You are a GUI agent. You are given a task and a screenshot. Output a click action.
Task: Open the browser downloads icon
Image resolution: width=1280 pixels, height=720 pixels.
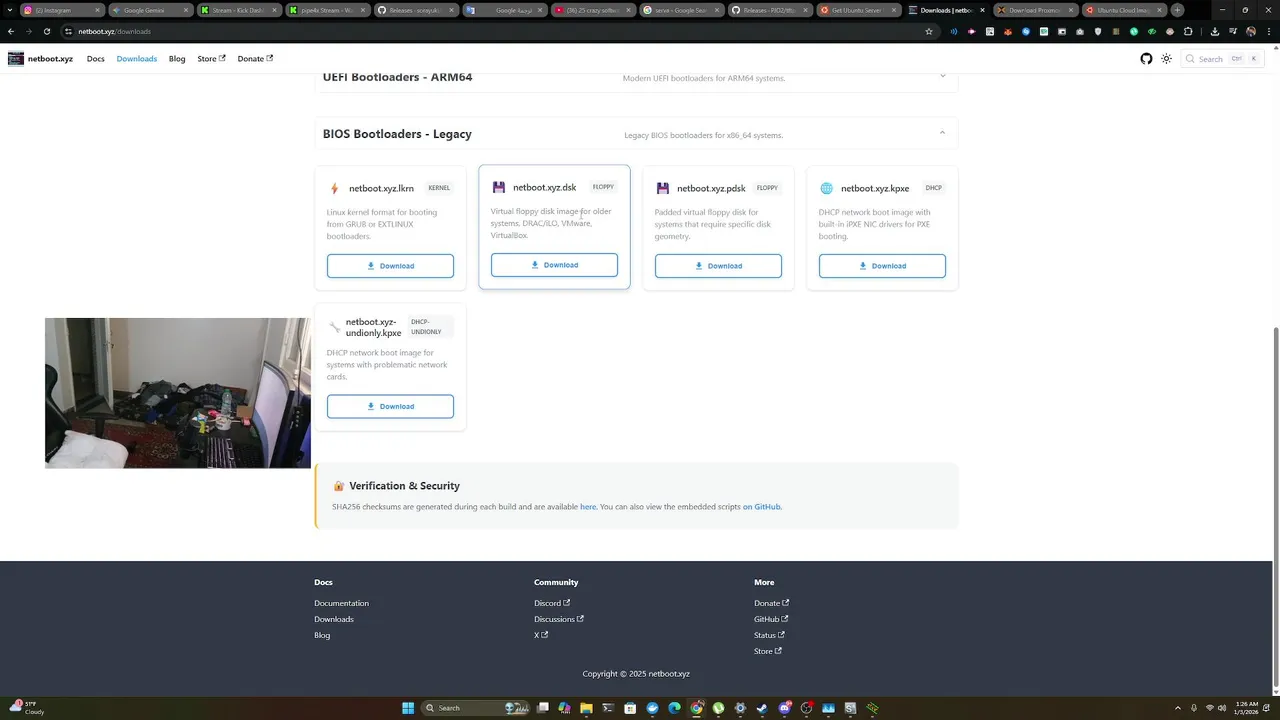[1215, 31]
